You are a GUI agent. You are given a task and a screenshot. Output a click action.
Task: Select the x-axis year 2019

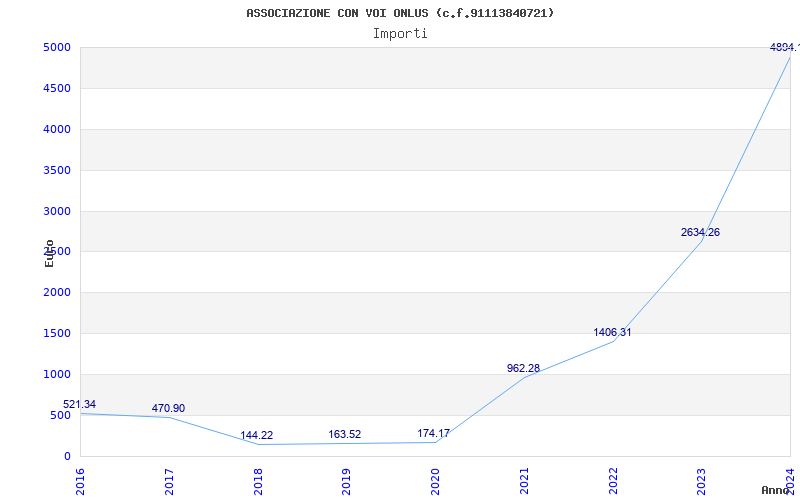(x=346, y=481)
